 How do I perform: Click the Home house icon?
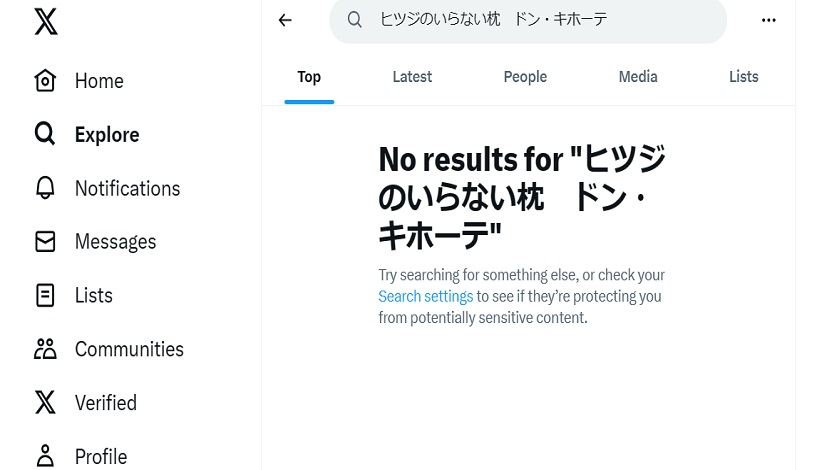tap(45, 81)
